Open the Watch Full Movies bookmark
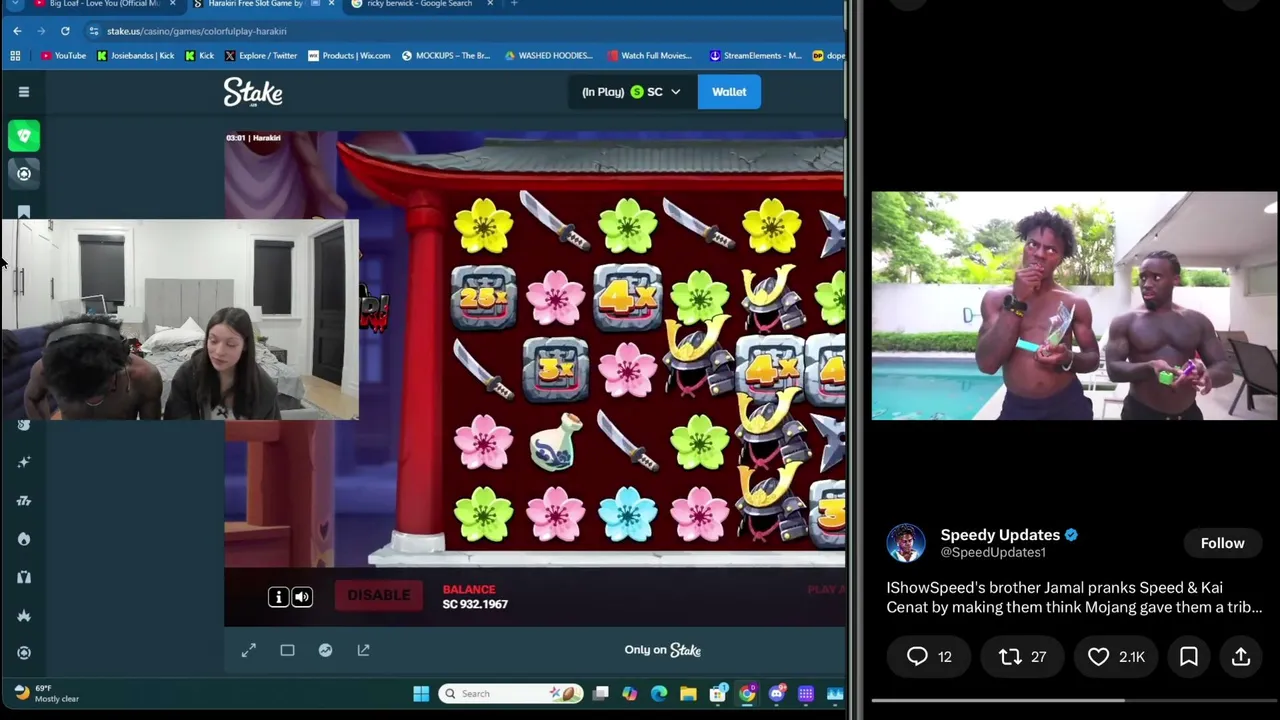 coord(650,56)
